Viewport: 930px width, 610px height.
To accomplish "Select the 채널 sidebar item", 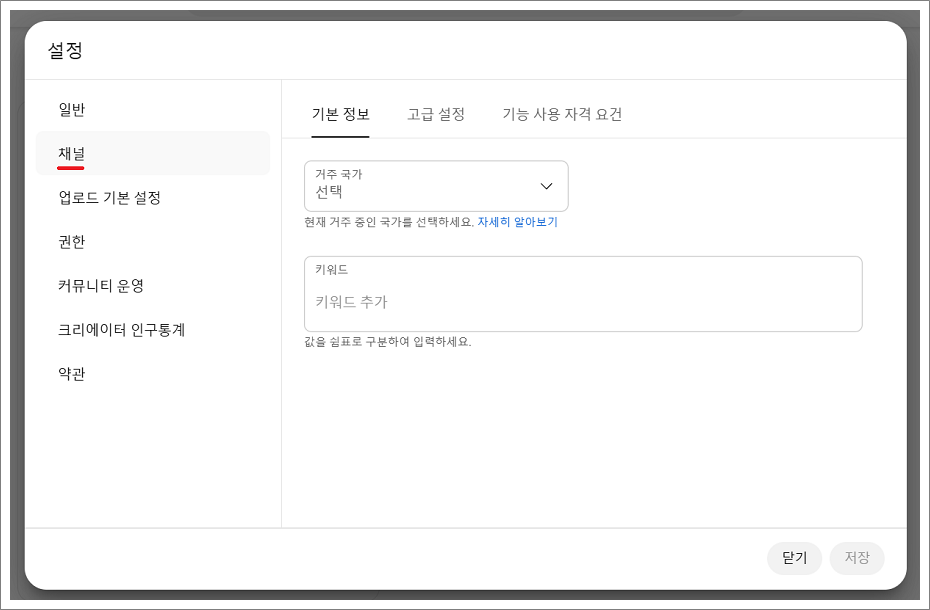I will click(152, 153).
